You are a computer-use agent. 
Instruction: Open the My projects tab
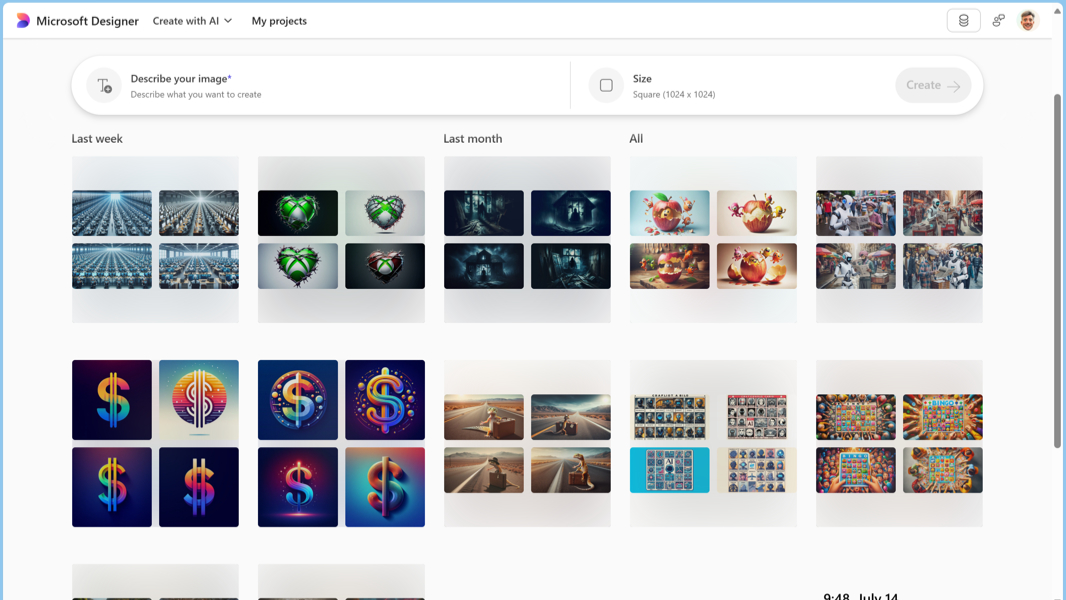pos(279,21)
